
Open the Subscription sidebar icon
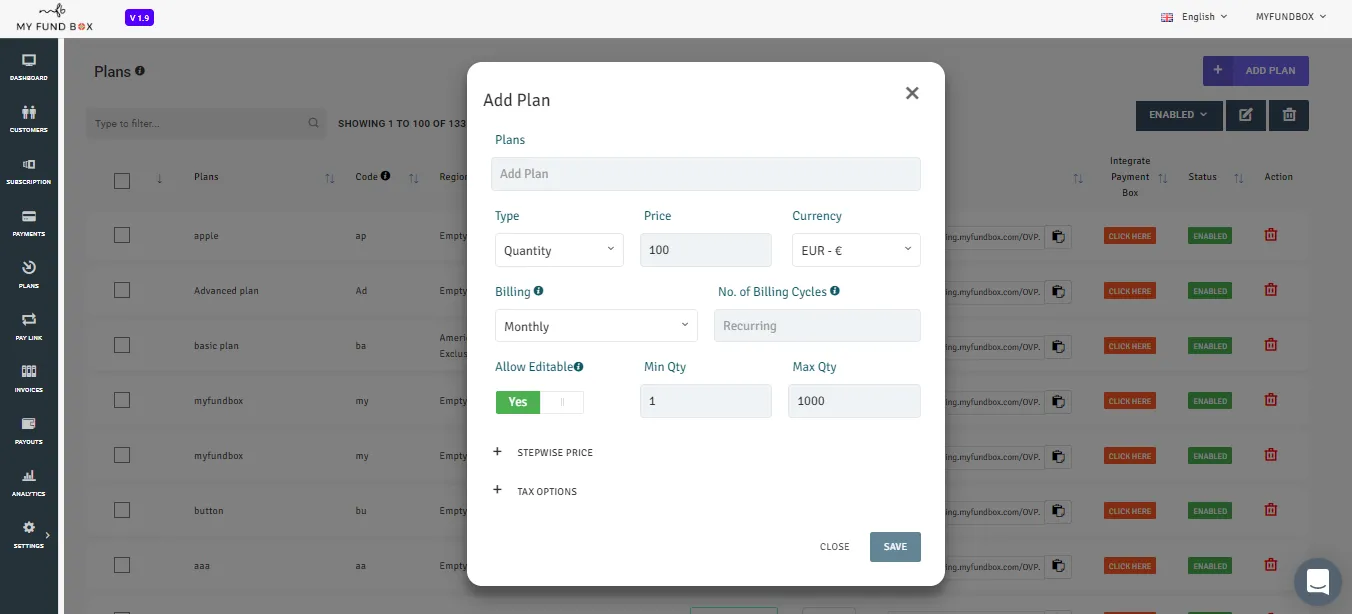coord(28,165)
